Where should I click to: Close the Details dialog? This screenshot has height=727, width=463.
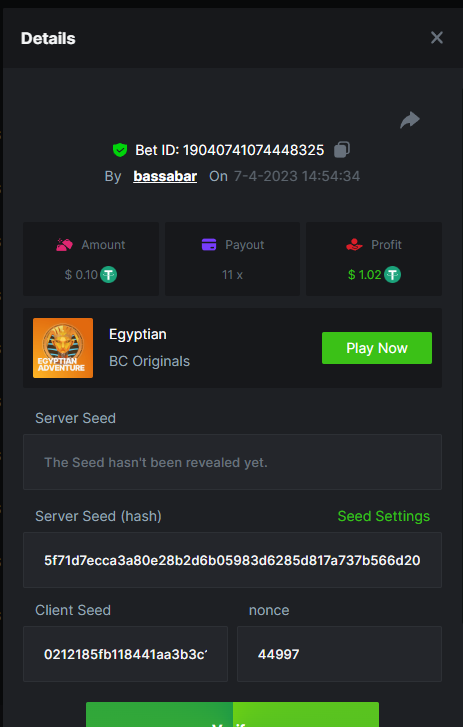coord(437,38)
